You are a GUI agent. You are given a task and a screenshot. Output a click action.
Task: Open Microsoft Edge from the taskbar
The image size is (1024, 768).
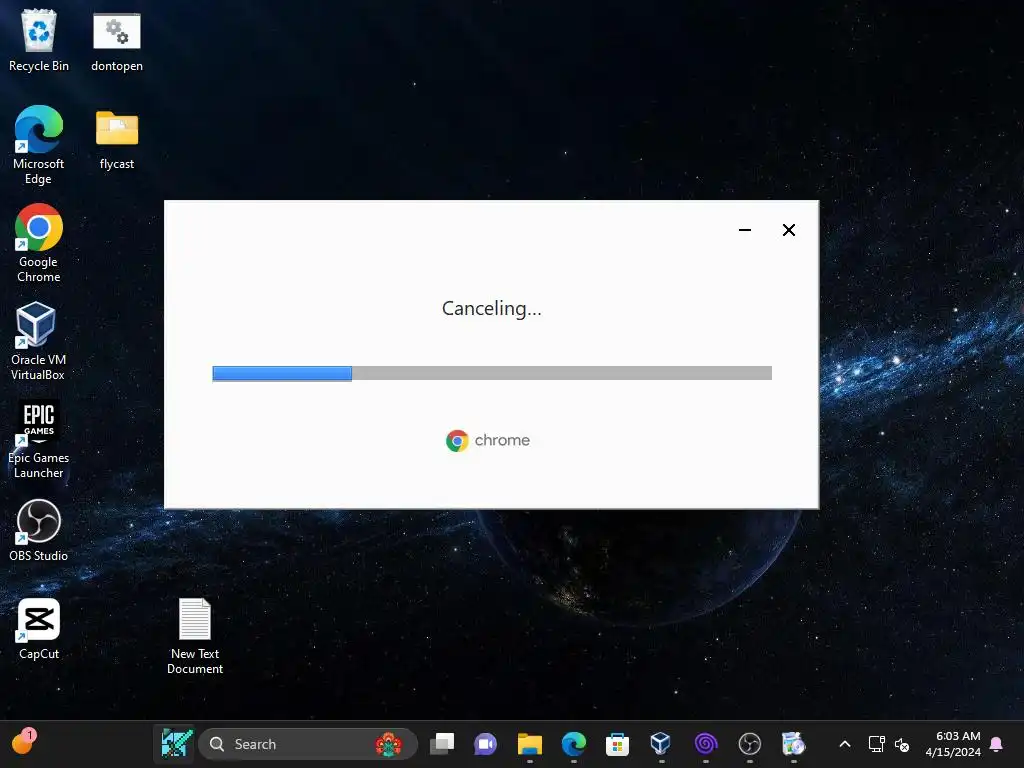pos(573,744)
